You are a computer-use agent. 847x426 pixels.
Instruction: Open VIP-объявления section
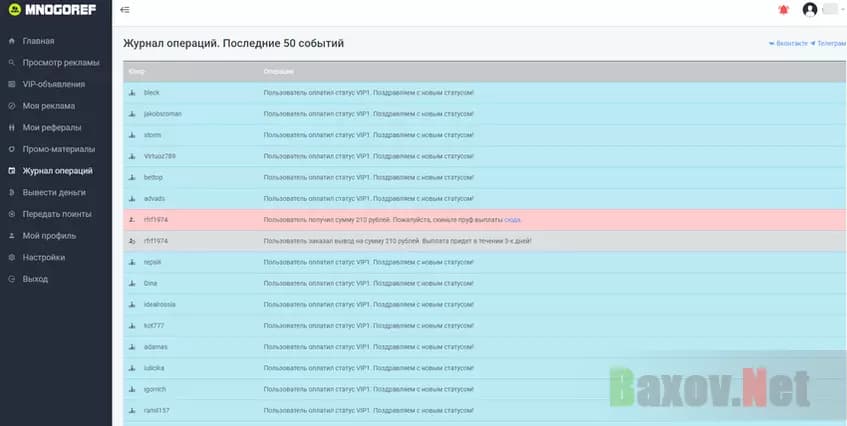point(53,84)
